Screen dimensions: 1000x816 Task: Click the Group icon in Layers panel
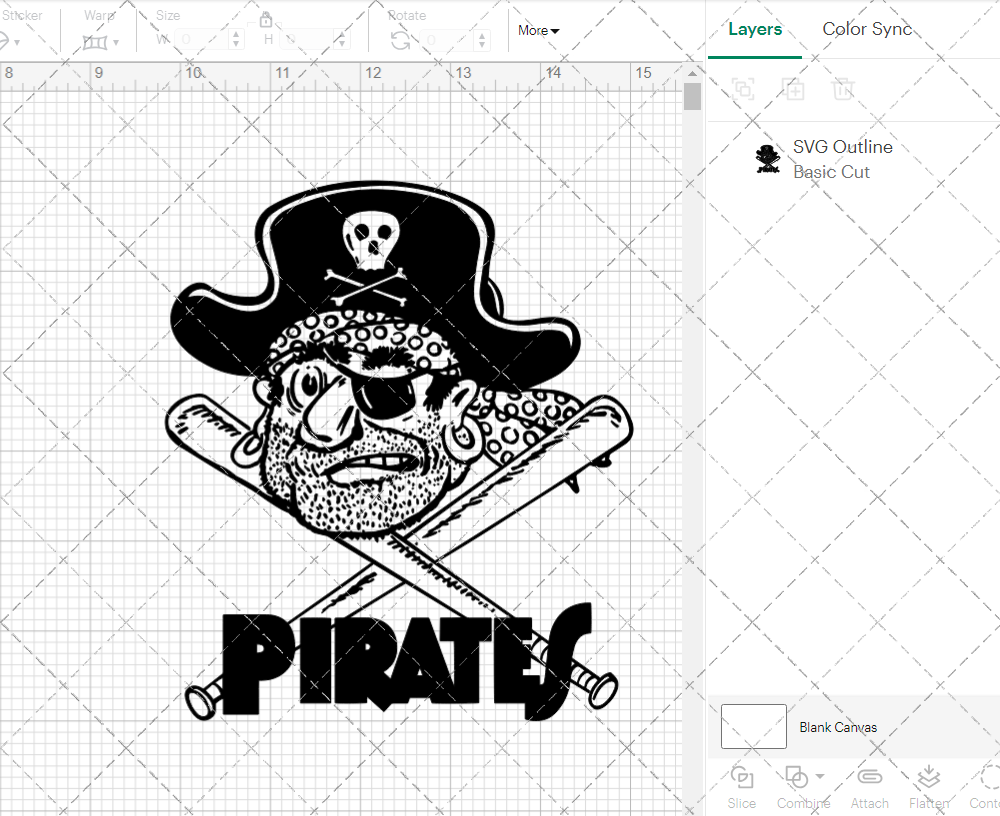pyautogui.click(x=743, y=89)
